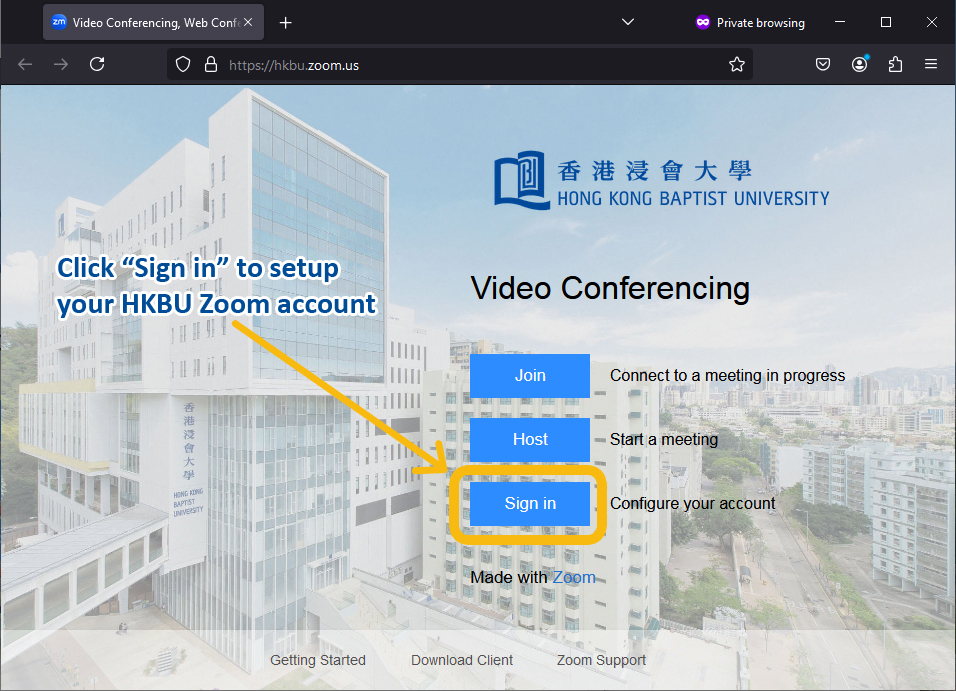
Task: Open a new tab with plus button
Action: point(286,22)
